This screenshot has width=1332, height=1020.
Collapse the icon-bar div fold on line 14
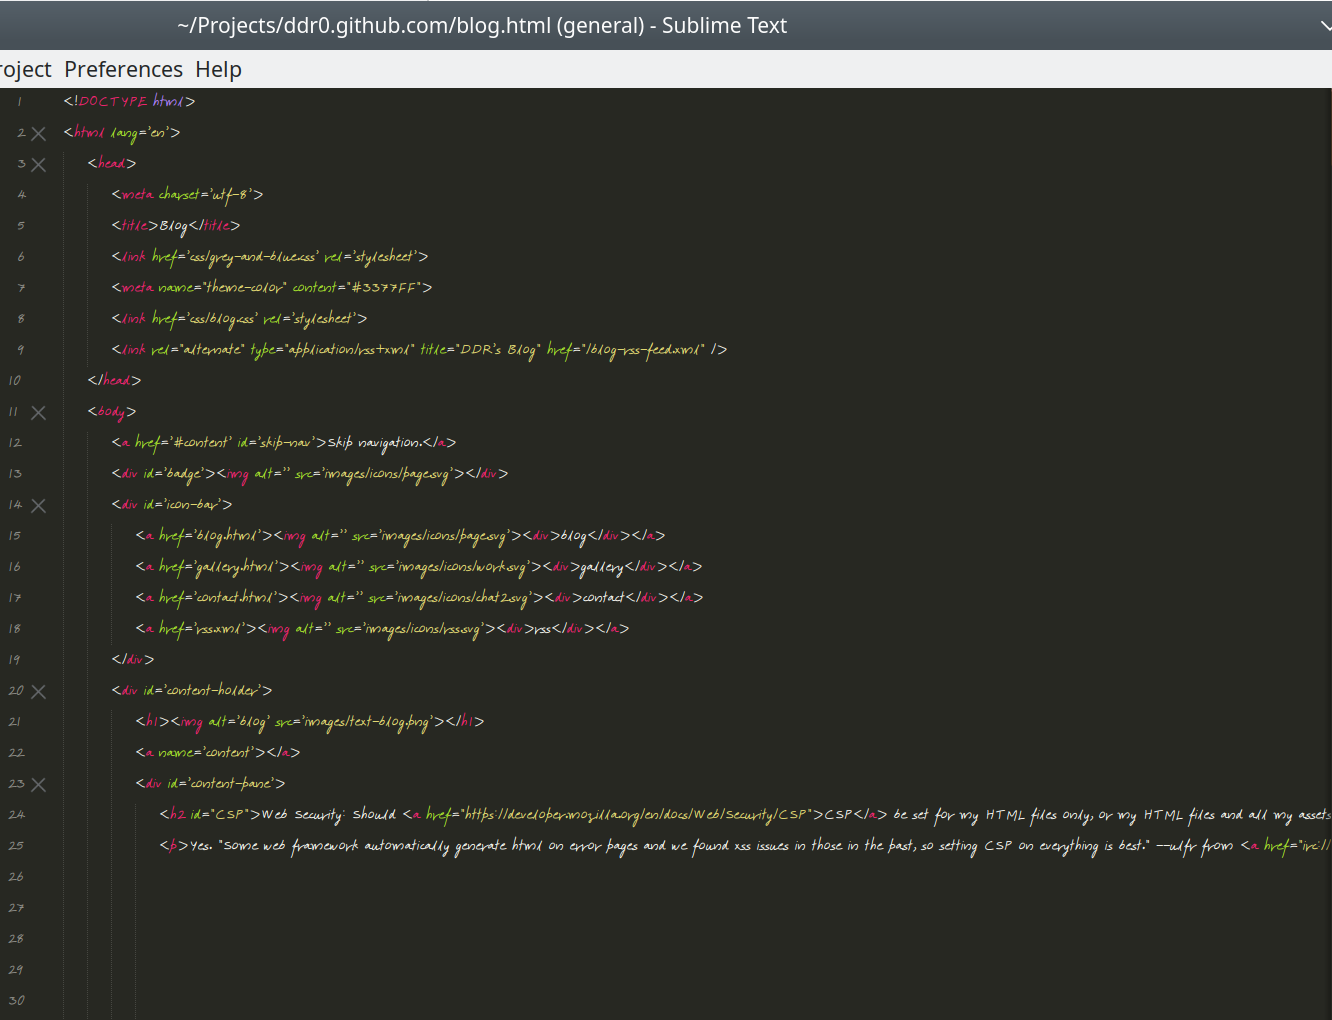click(x=39, y=505)
